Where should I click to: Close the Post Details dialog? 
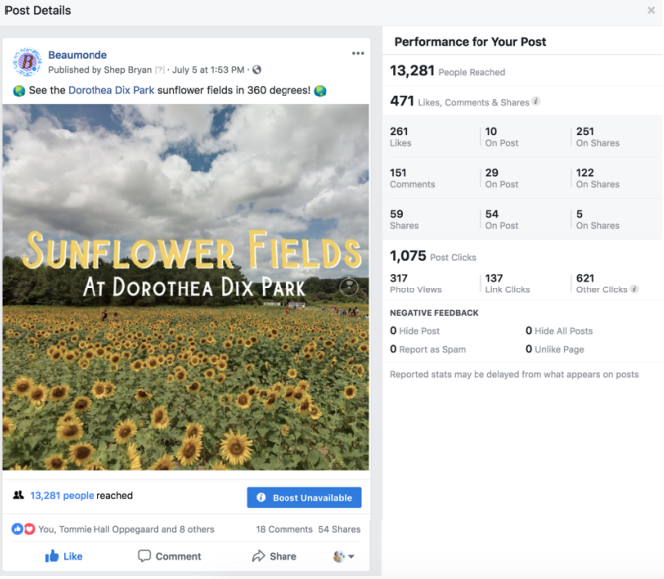651,10
